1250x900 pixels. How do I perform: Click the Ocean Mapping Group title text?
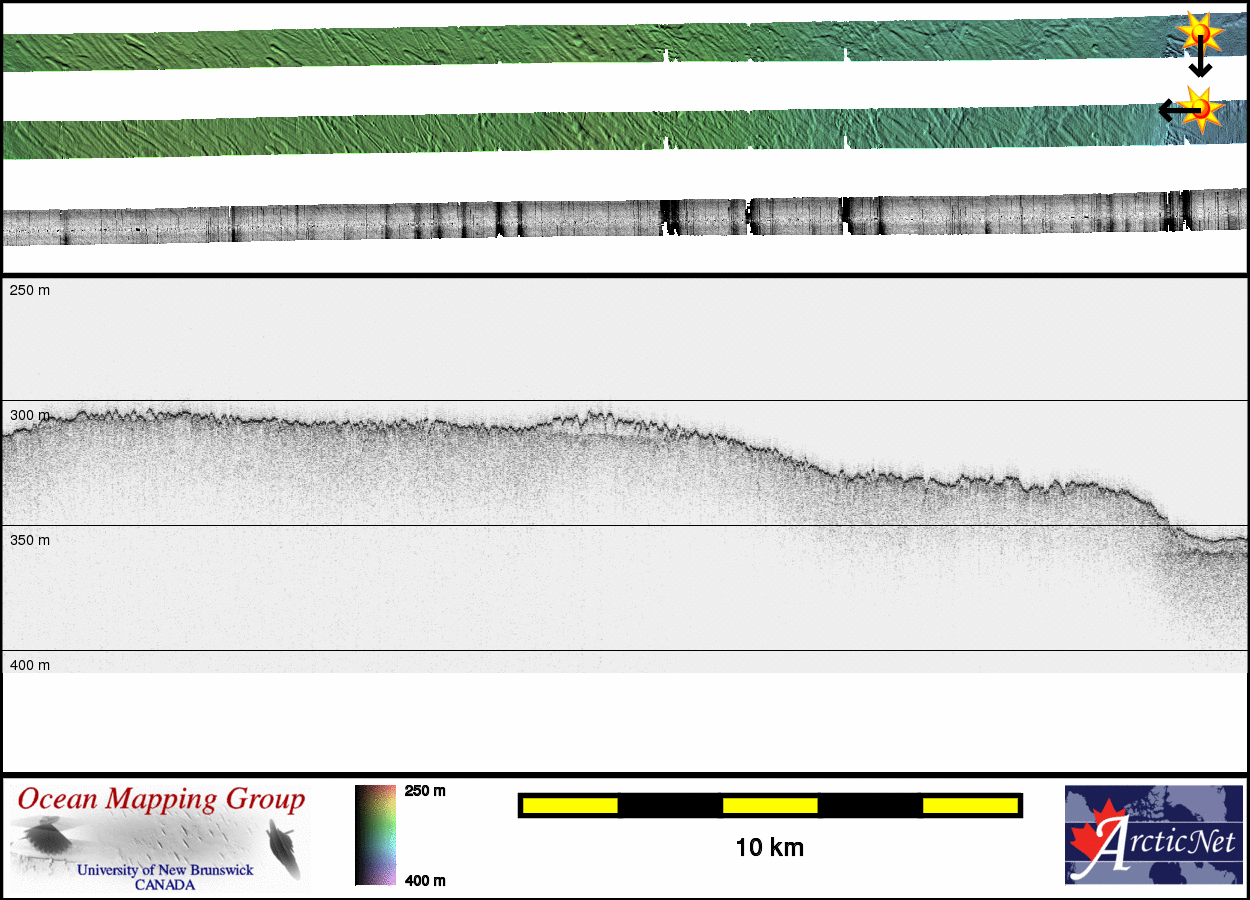coord(160,799)
